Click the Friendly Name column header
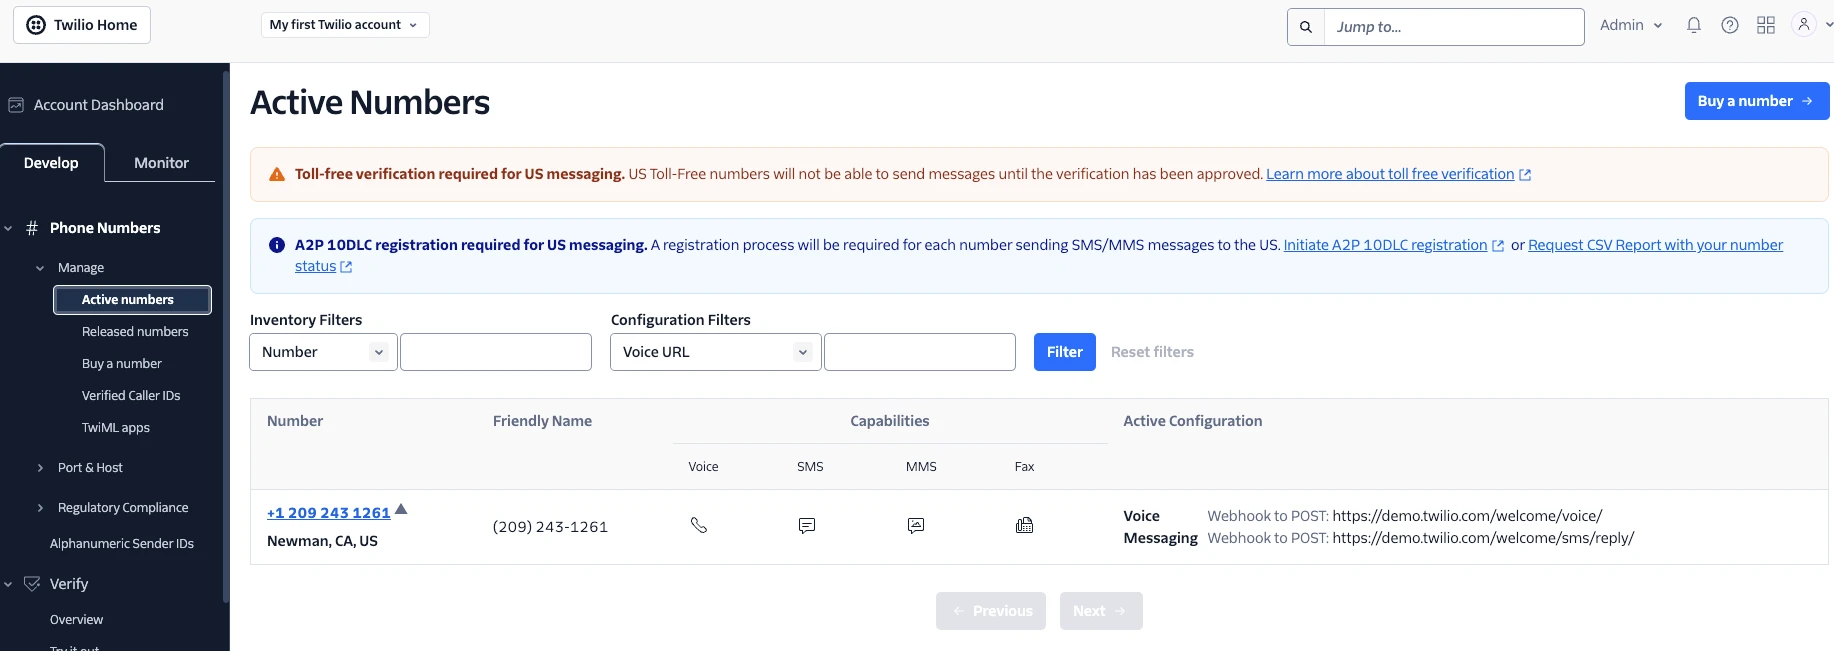The height and width of the screenshot is (651, 1834). 542,421
